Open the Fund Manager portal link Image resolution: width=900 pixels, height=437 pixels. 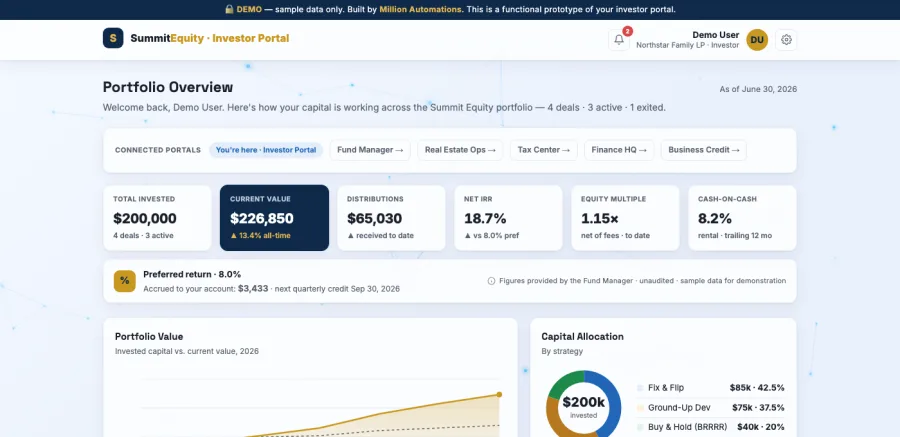click(370, 150)
